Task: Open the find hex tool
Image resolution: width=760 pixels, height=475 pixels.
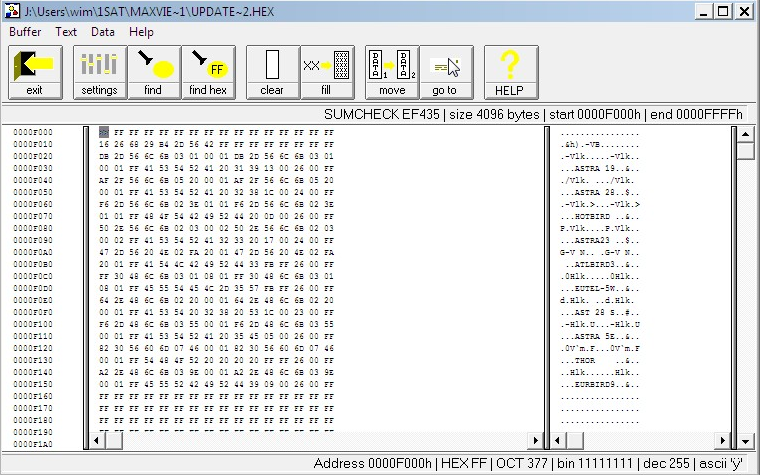Action: (x=208, y=72)
